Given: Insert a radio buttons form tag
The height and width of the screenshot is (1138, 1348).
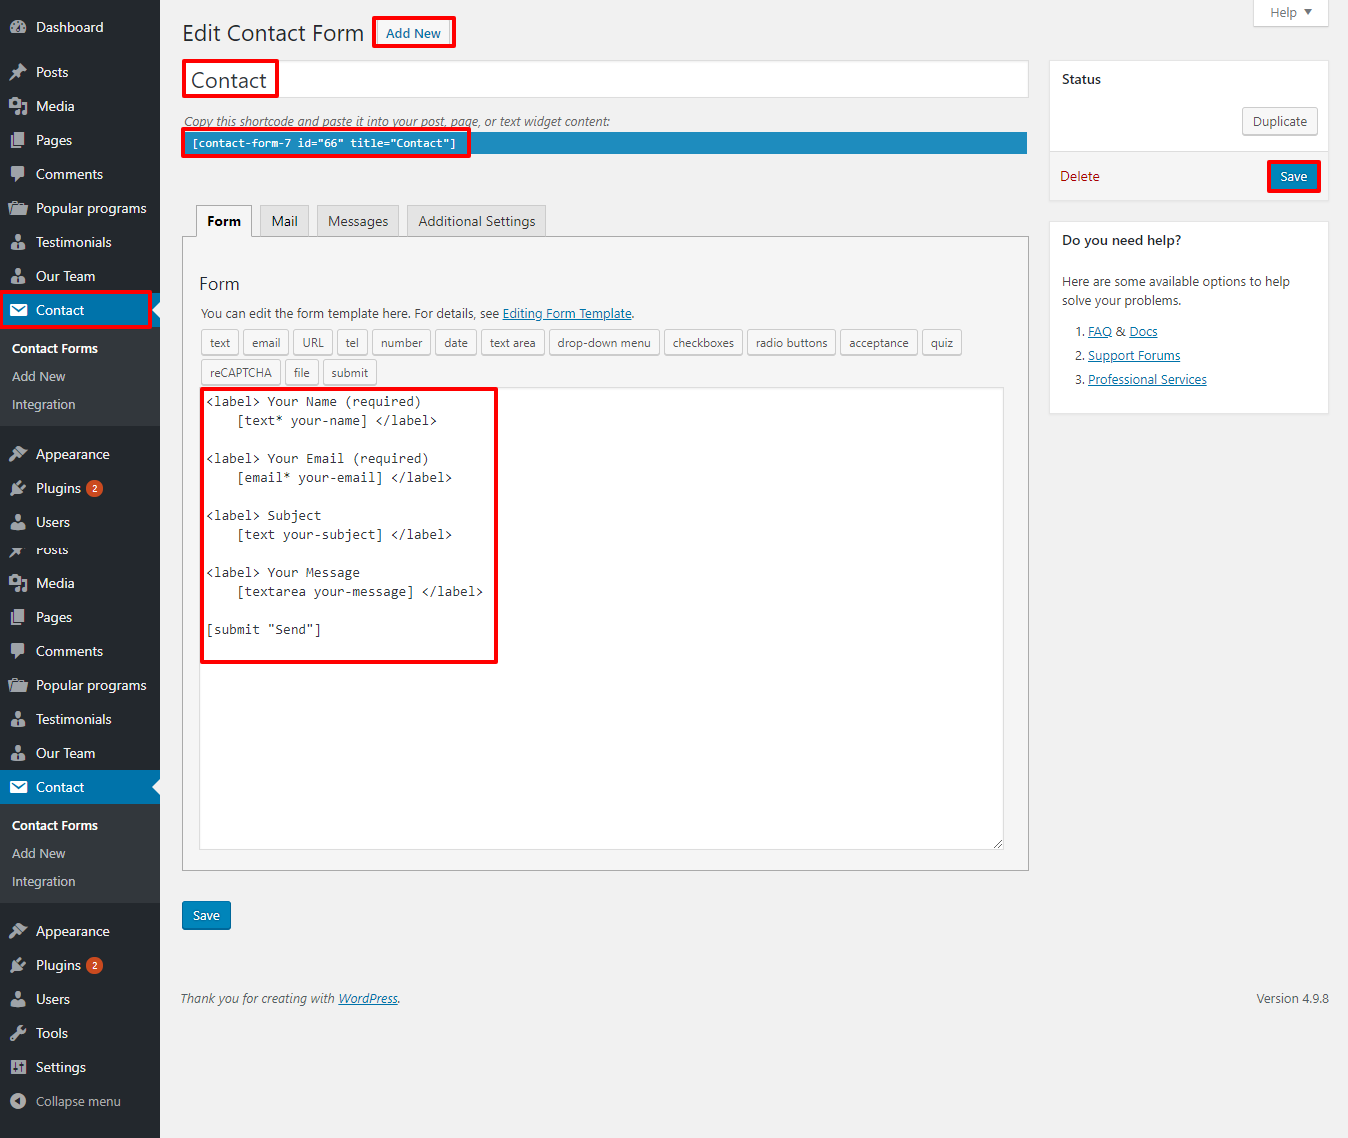Looking at the screenshot, I should pyautogui.click(x=791, y=343).
